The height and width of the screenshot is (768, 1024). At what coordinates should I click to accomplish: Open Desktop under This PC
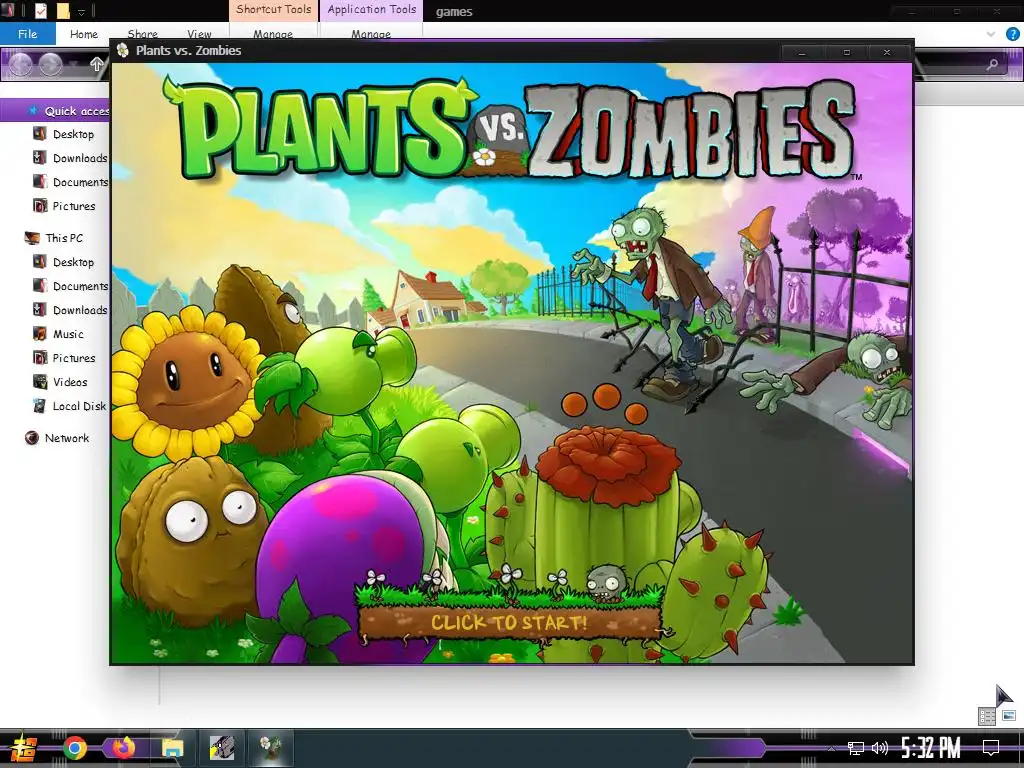click(x=63, y=262)
